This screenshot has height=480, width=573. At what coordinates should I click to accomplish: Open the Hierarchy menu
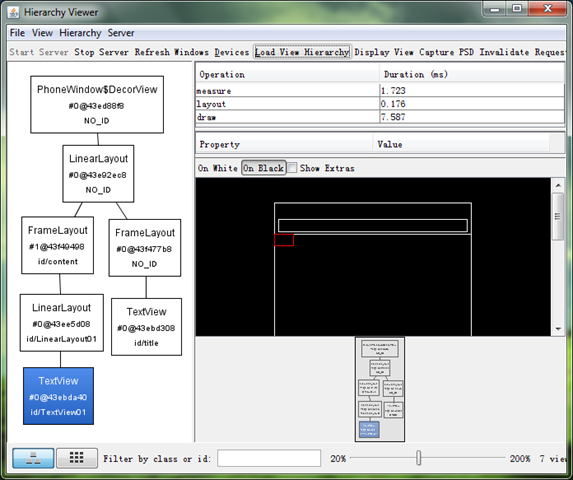(80, 33)
